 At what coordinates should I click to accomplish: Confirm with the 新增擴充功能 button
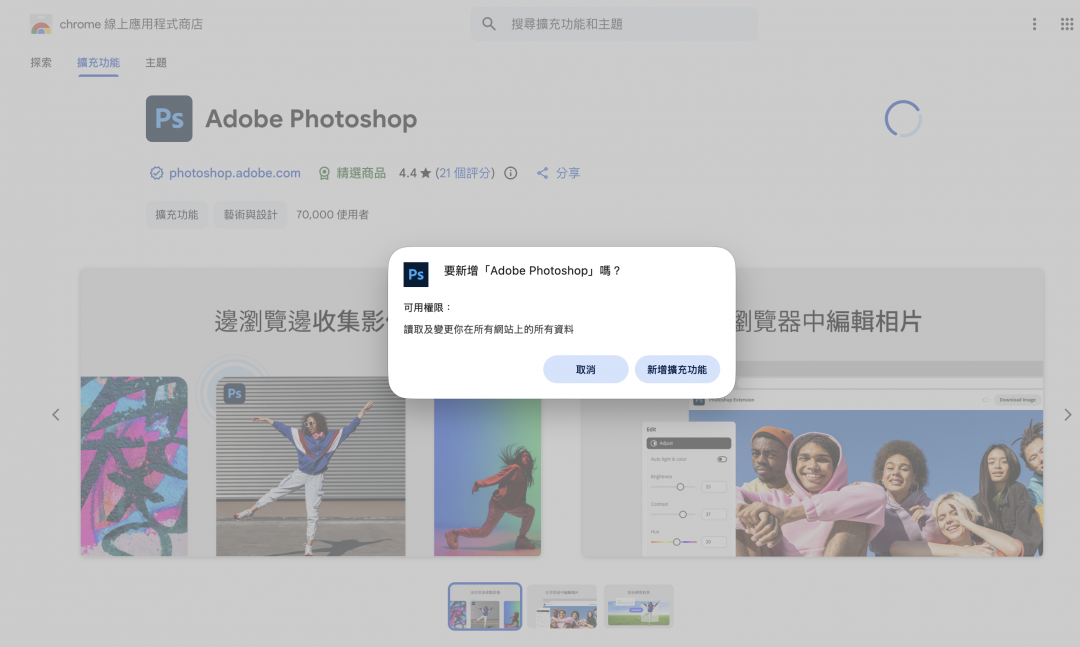pos(677,370)
